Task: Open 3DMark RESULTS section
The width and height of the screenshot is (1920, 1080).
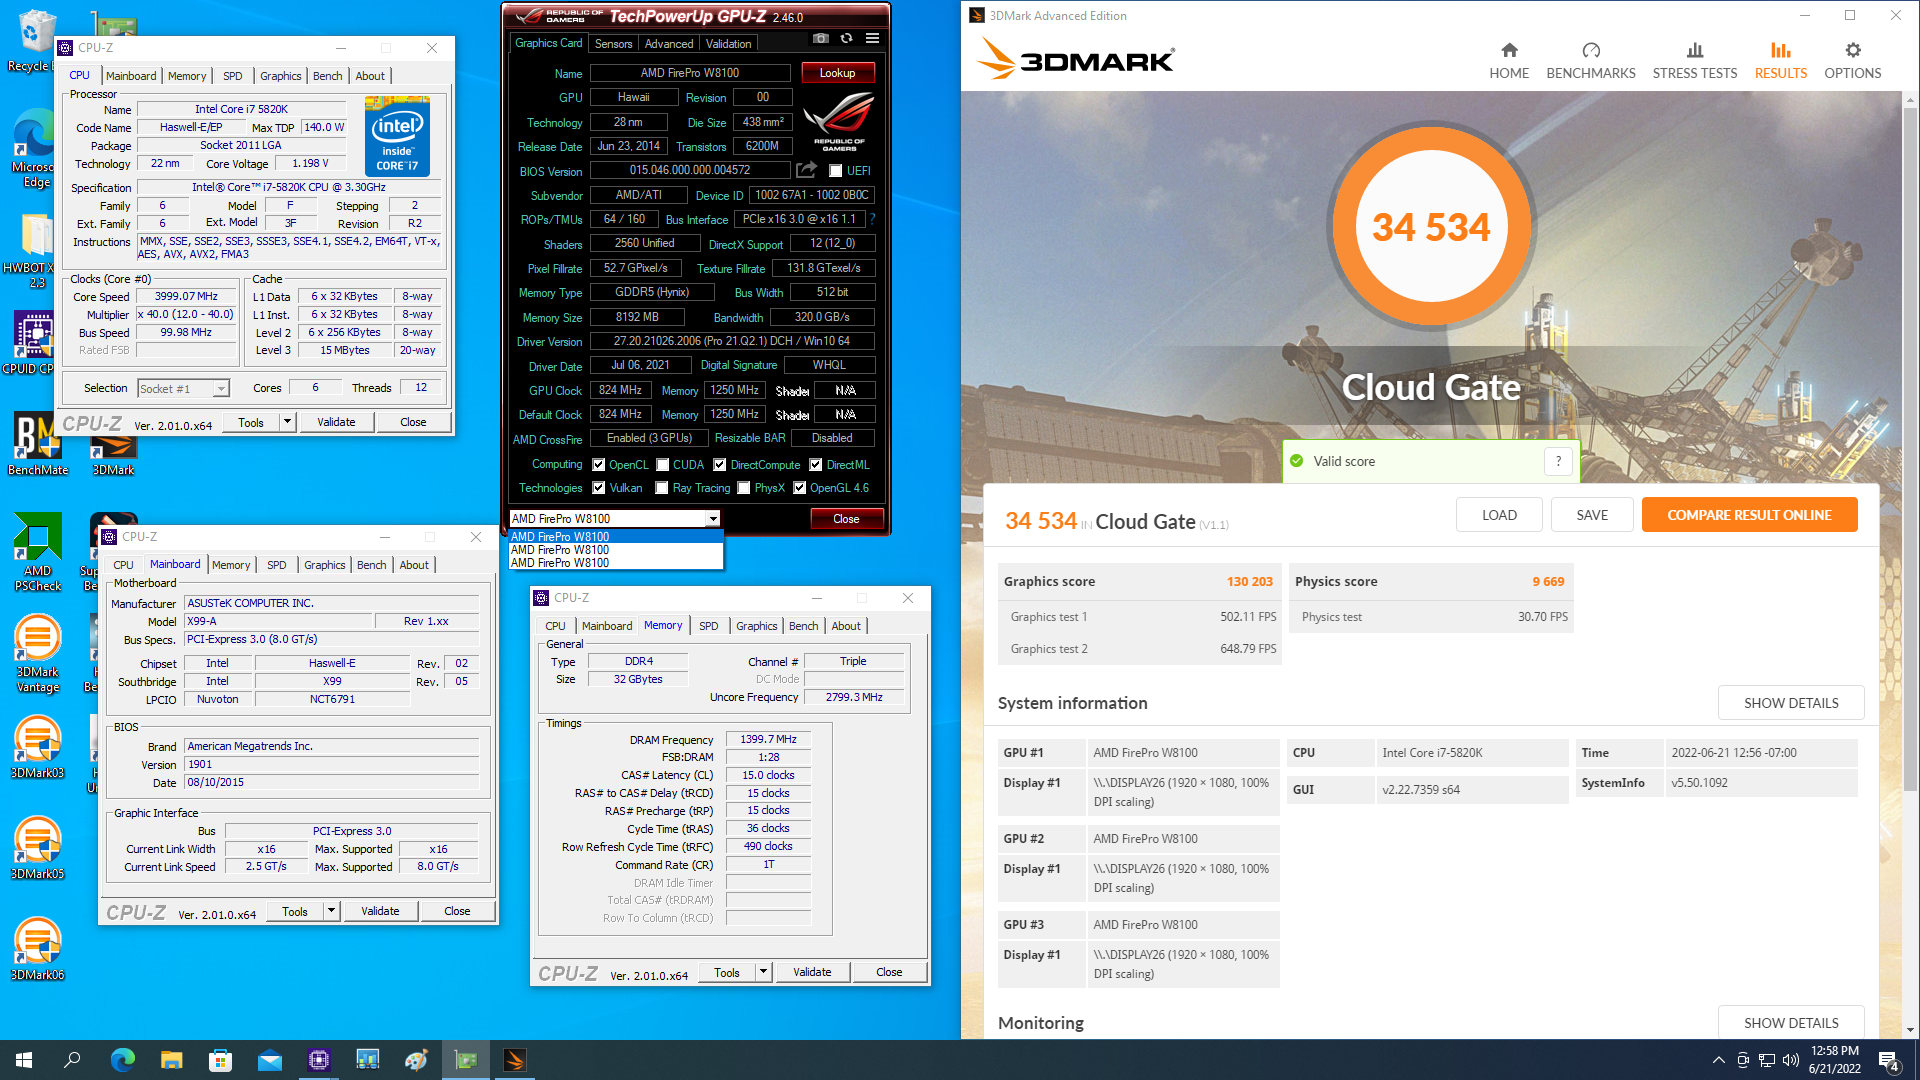Action: click(1780, 60)
